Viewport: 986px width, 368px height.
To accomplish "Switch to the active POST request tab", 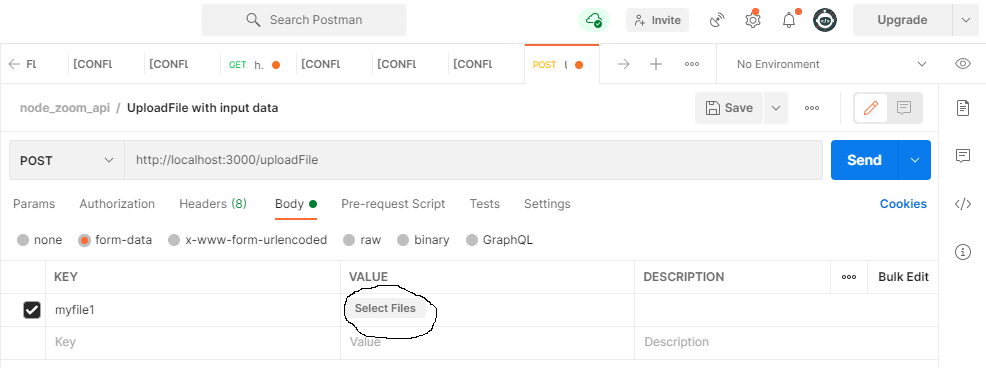I will click(x=562, y=64).
